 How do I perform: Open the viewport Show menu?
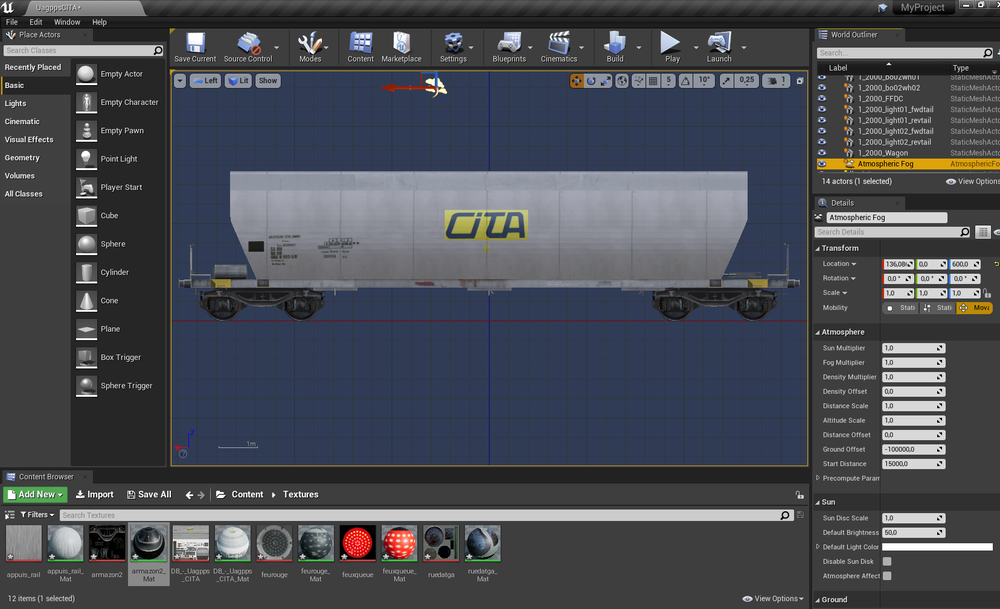point(268,81)
